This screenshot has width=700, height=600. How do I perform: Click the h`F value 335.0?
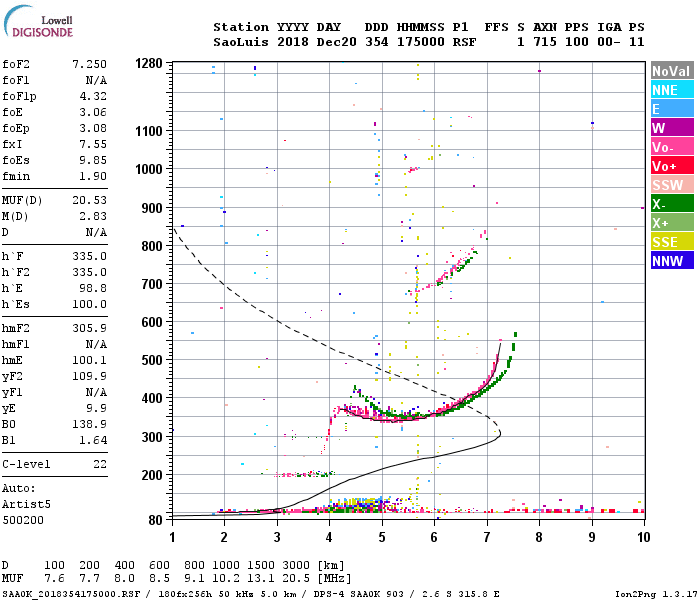point(89,257)
